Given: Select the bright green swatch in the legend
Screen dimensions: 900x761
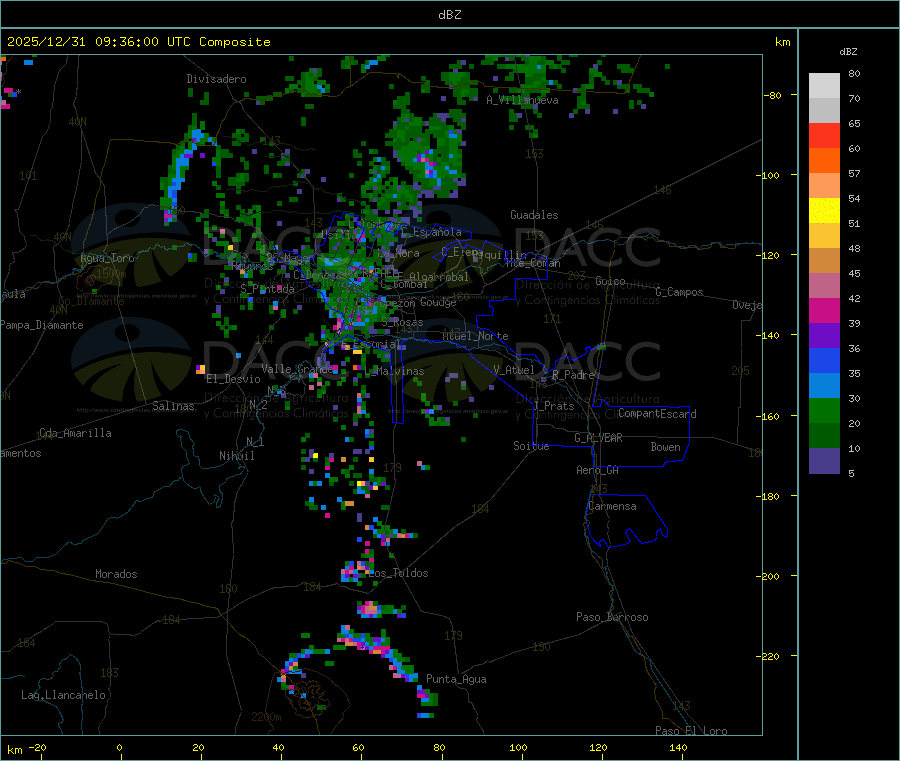Looking at the screenshot, I should click(824, 410).
